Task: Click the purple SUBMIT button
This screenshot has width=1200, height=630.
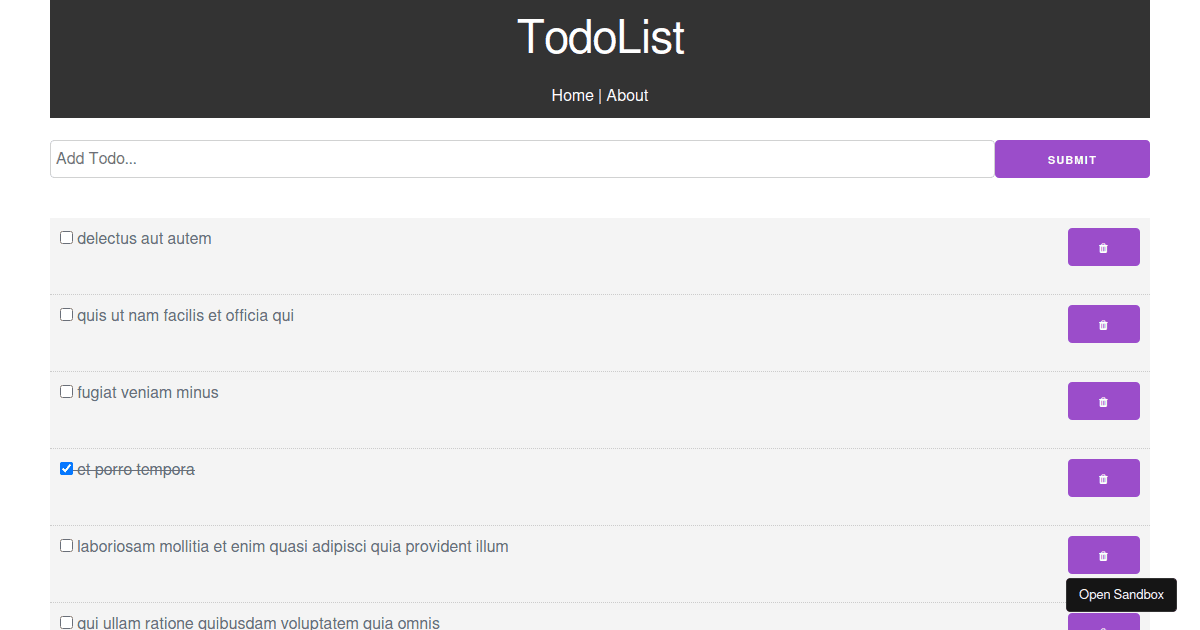Action: coord(1071,159)
